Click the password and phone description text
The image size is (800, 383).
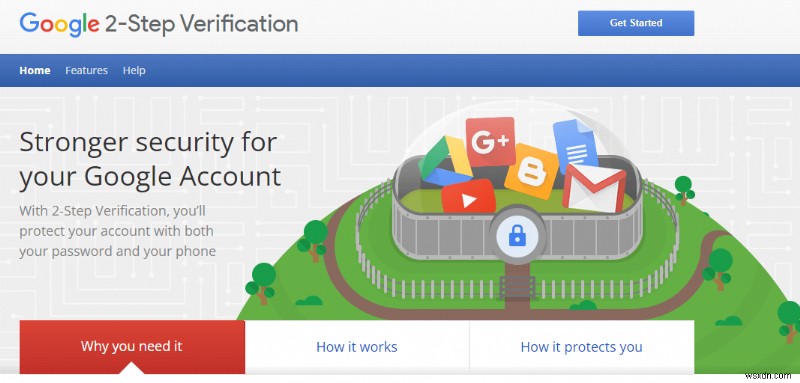pos(117,231)
